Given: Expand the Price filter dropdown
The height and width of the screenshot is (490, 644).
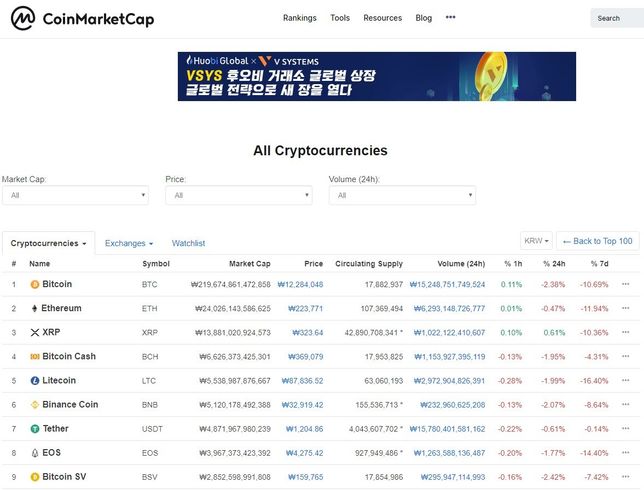Looking at the screenshot, I should [238, 195].
